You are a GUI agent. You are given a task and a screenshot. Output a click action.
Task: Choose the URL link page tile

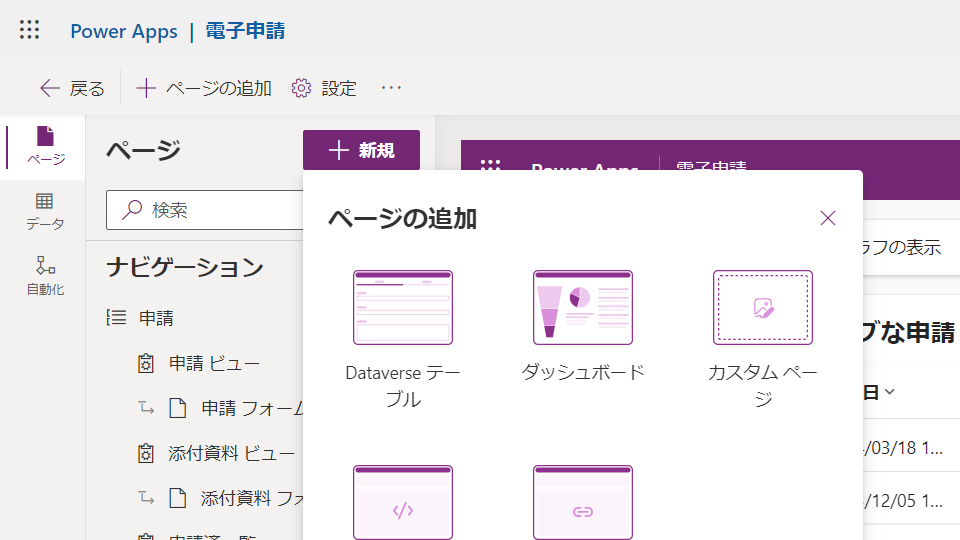[583, 502]
